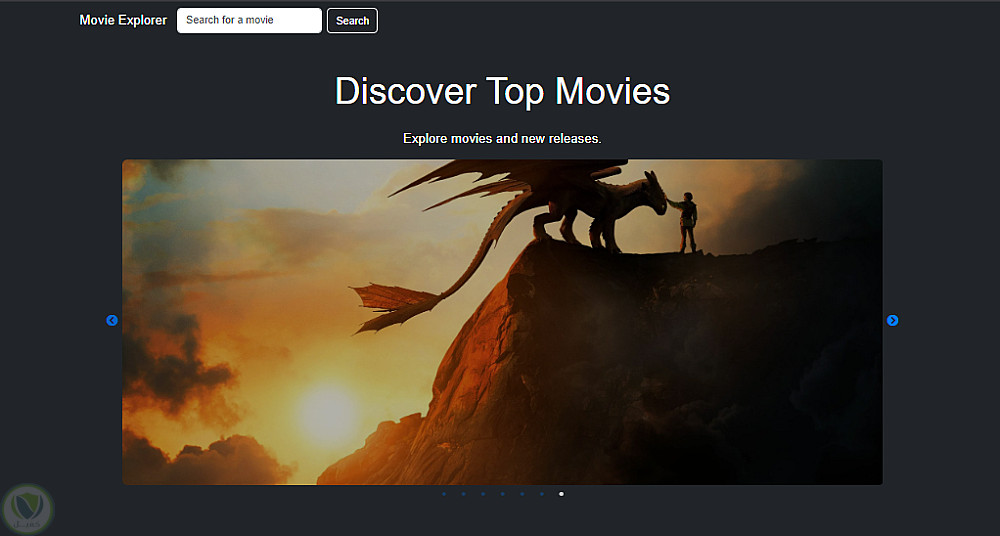
Task: Advance to next carousel slide arrow
Action: click(893, 320)
